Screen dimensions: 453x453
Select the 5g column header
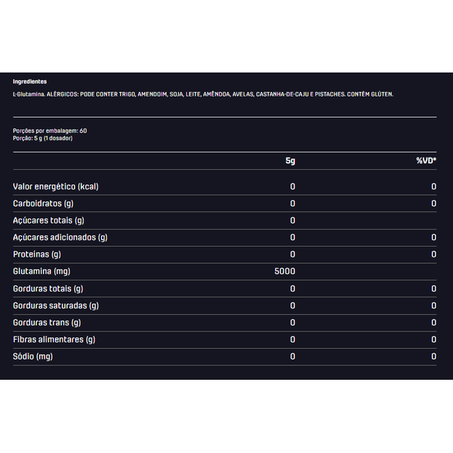click(290, 161)
